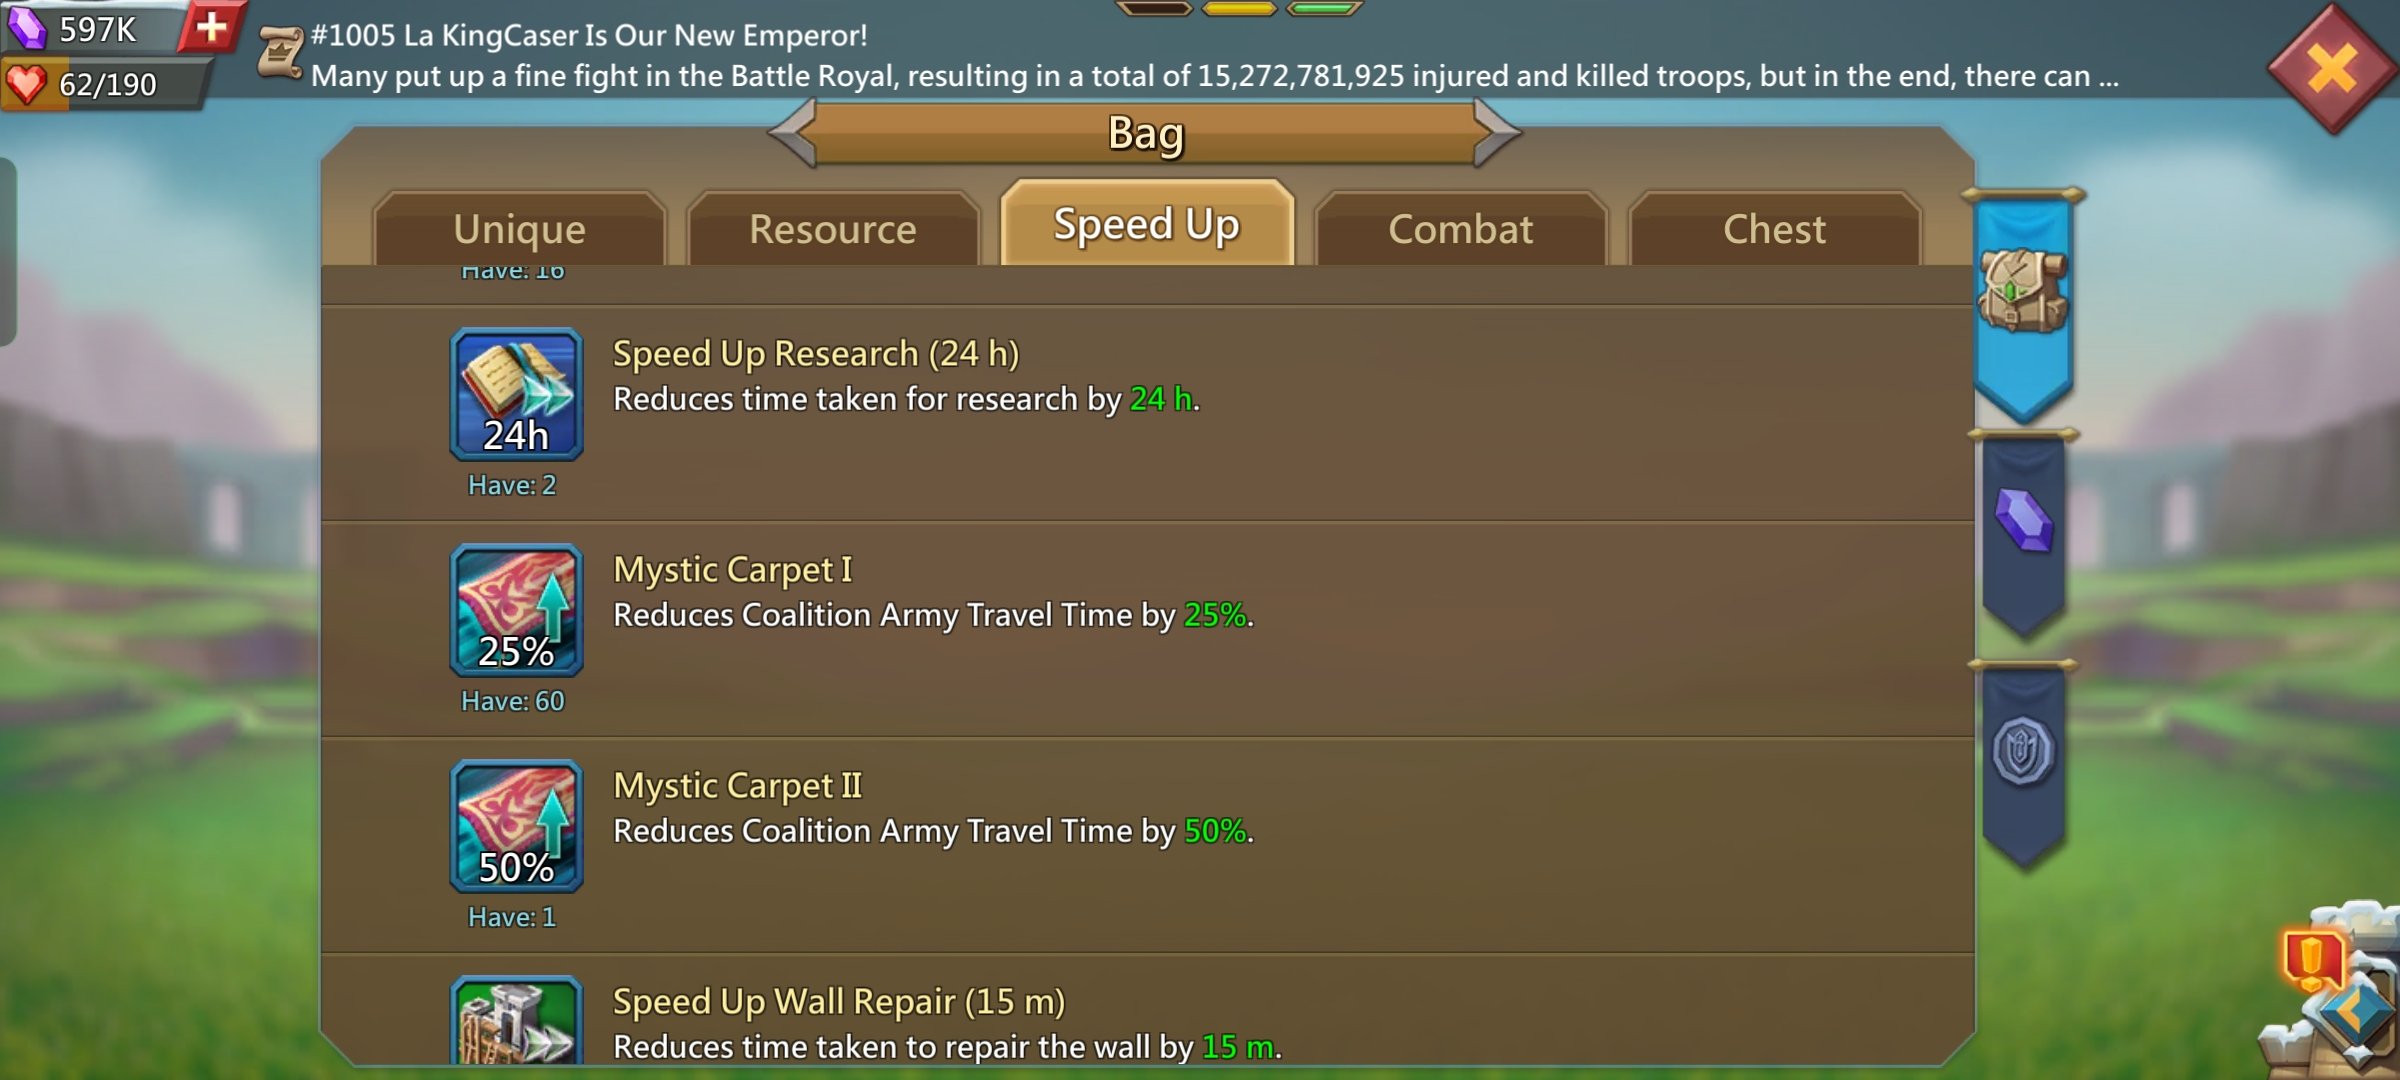Add gems with the red plus button
The width and height of the screenshot is (2400, 1080).
click(x=211, y=27)
